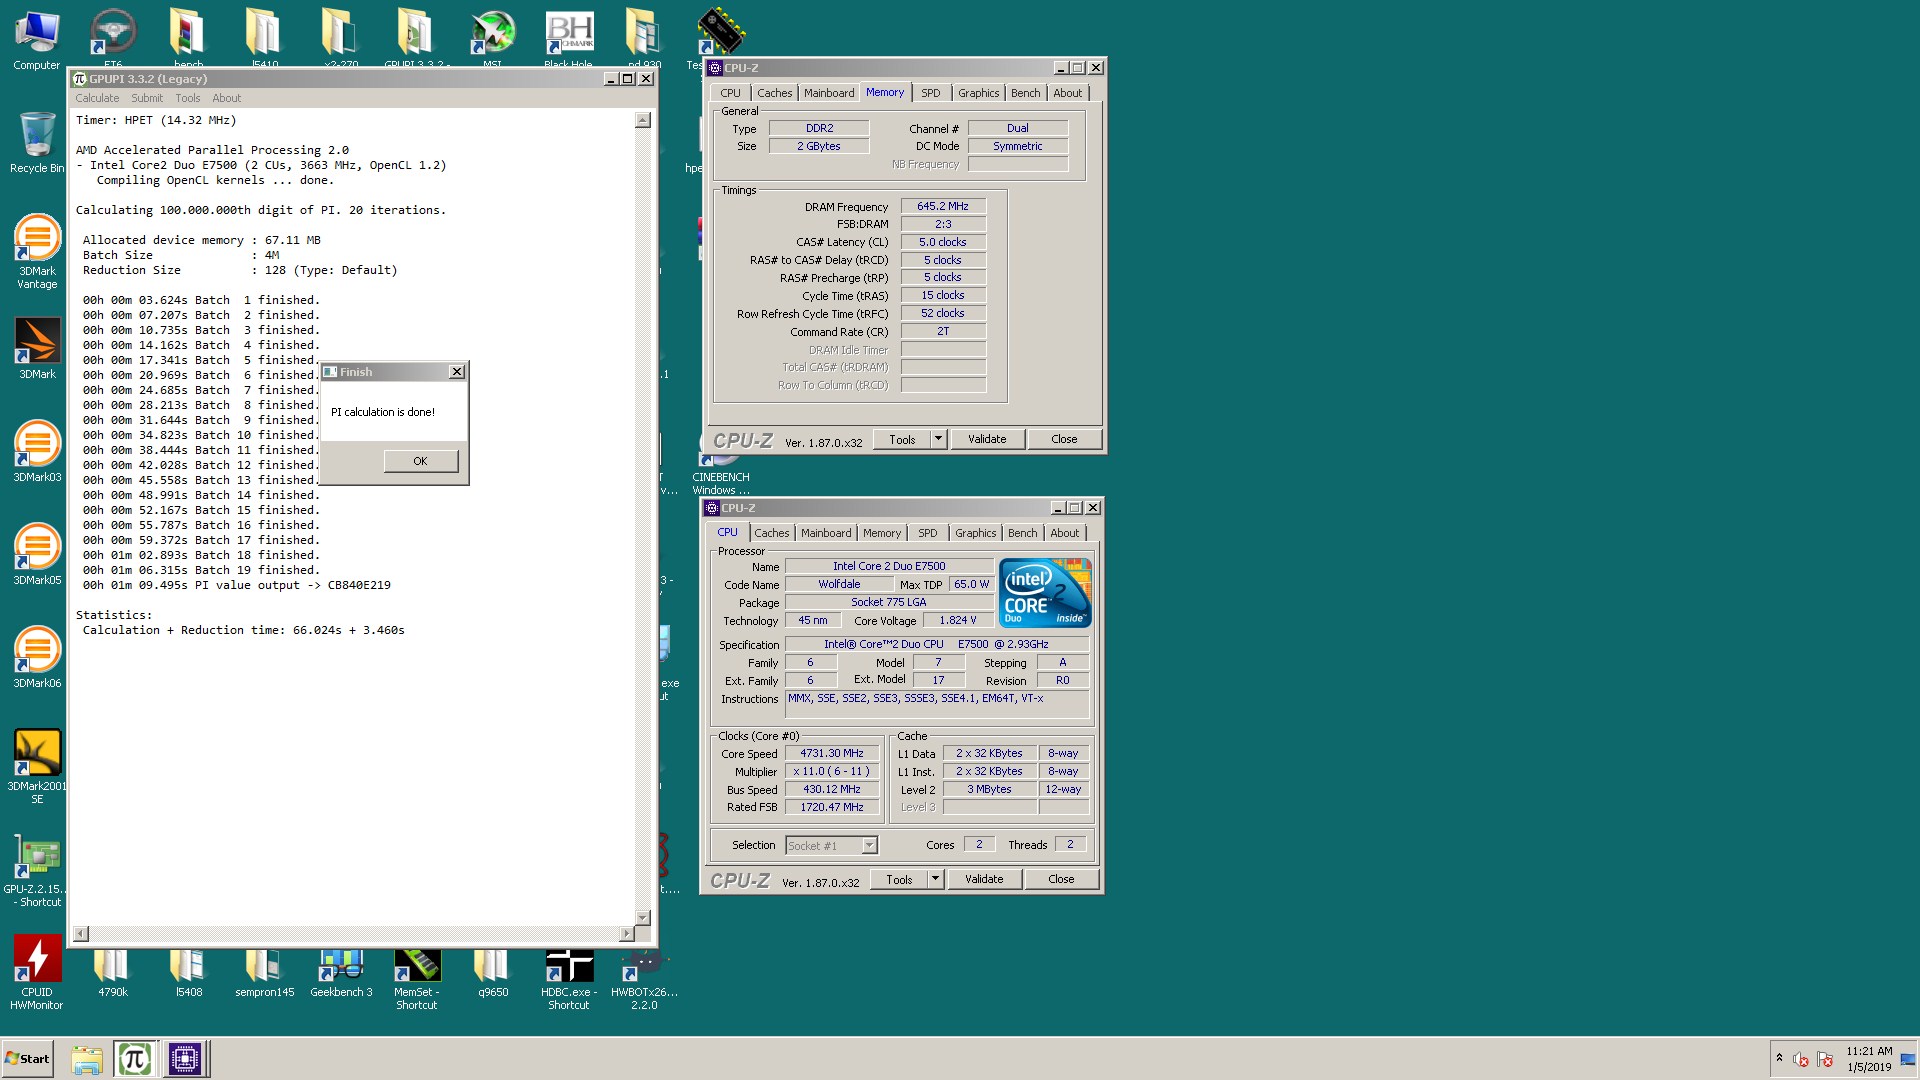Launch CPUID HWMonitor from the desktop
1920x1080 pixels.
(x=37, y=973)
